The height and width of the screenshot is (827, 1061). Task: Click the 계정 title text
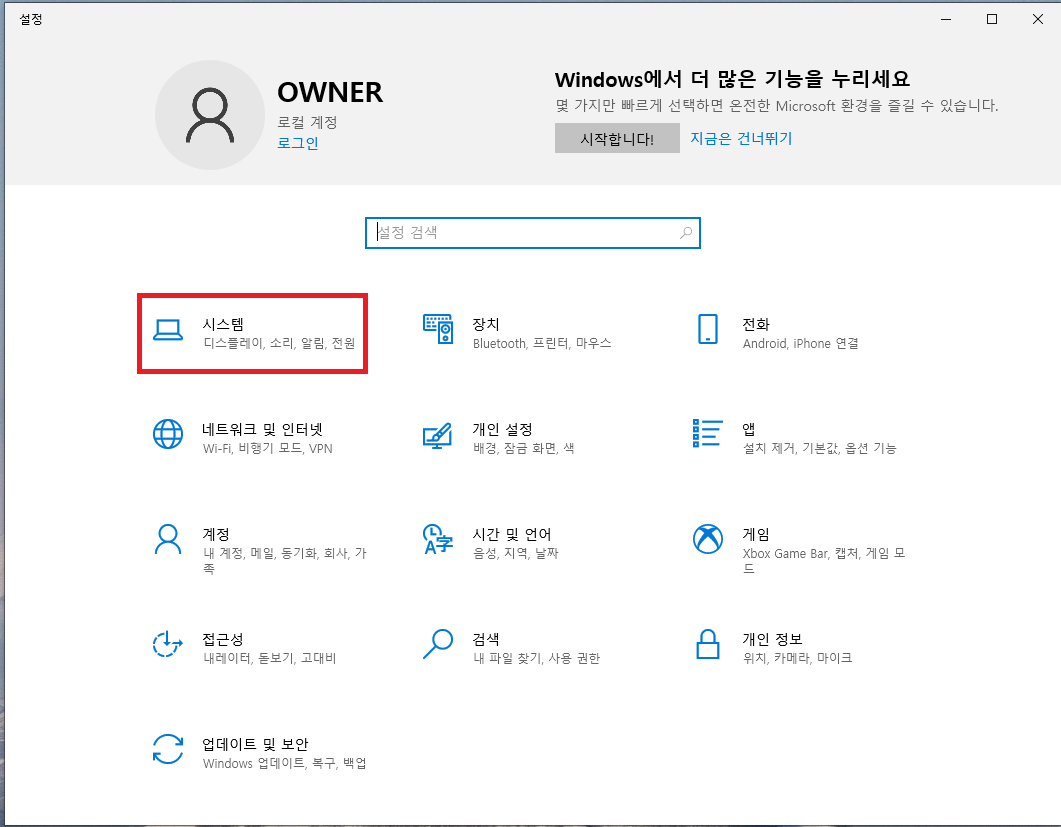(216, 534)
